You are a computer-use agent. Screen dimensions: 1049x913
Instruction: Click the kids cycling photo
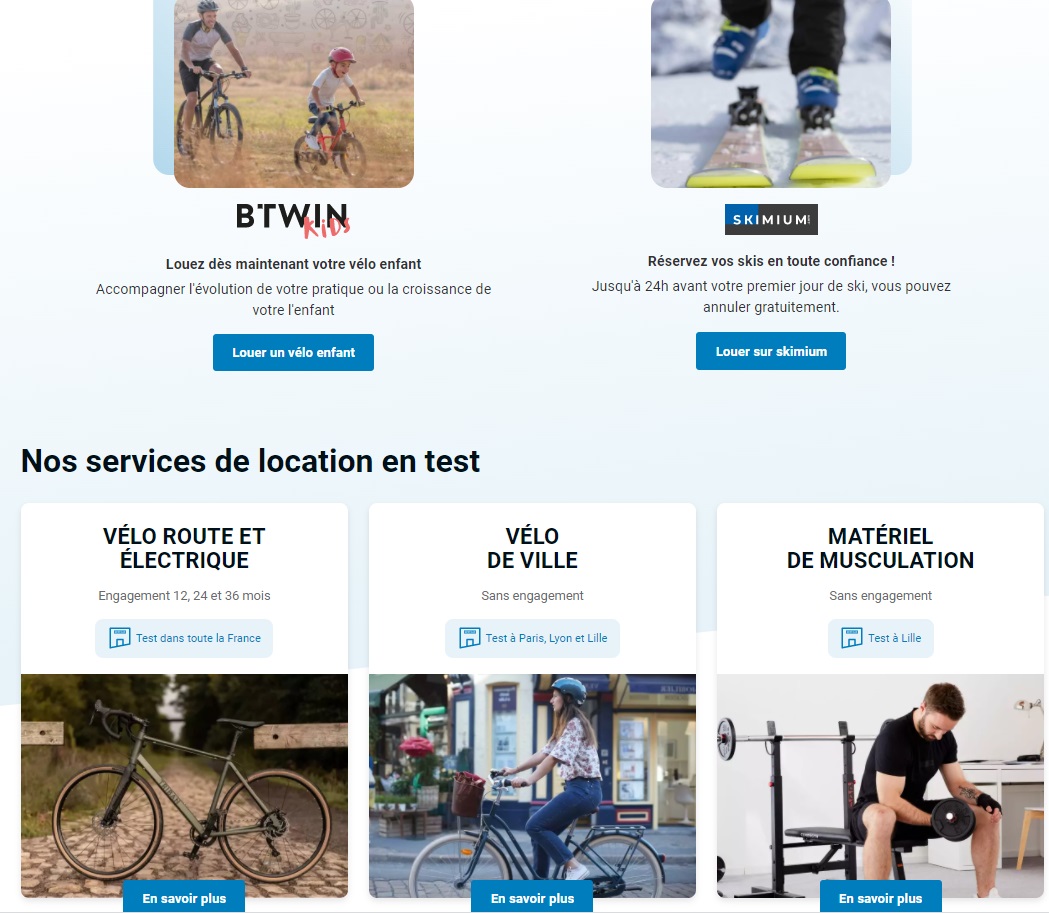point(294,93)
